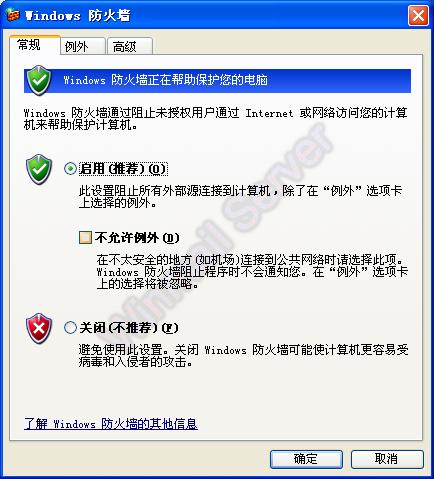
Task: Select the 常规 tab
Action: [x=35, y=45]
